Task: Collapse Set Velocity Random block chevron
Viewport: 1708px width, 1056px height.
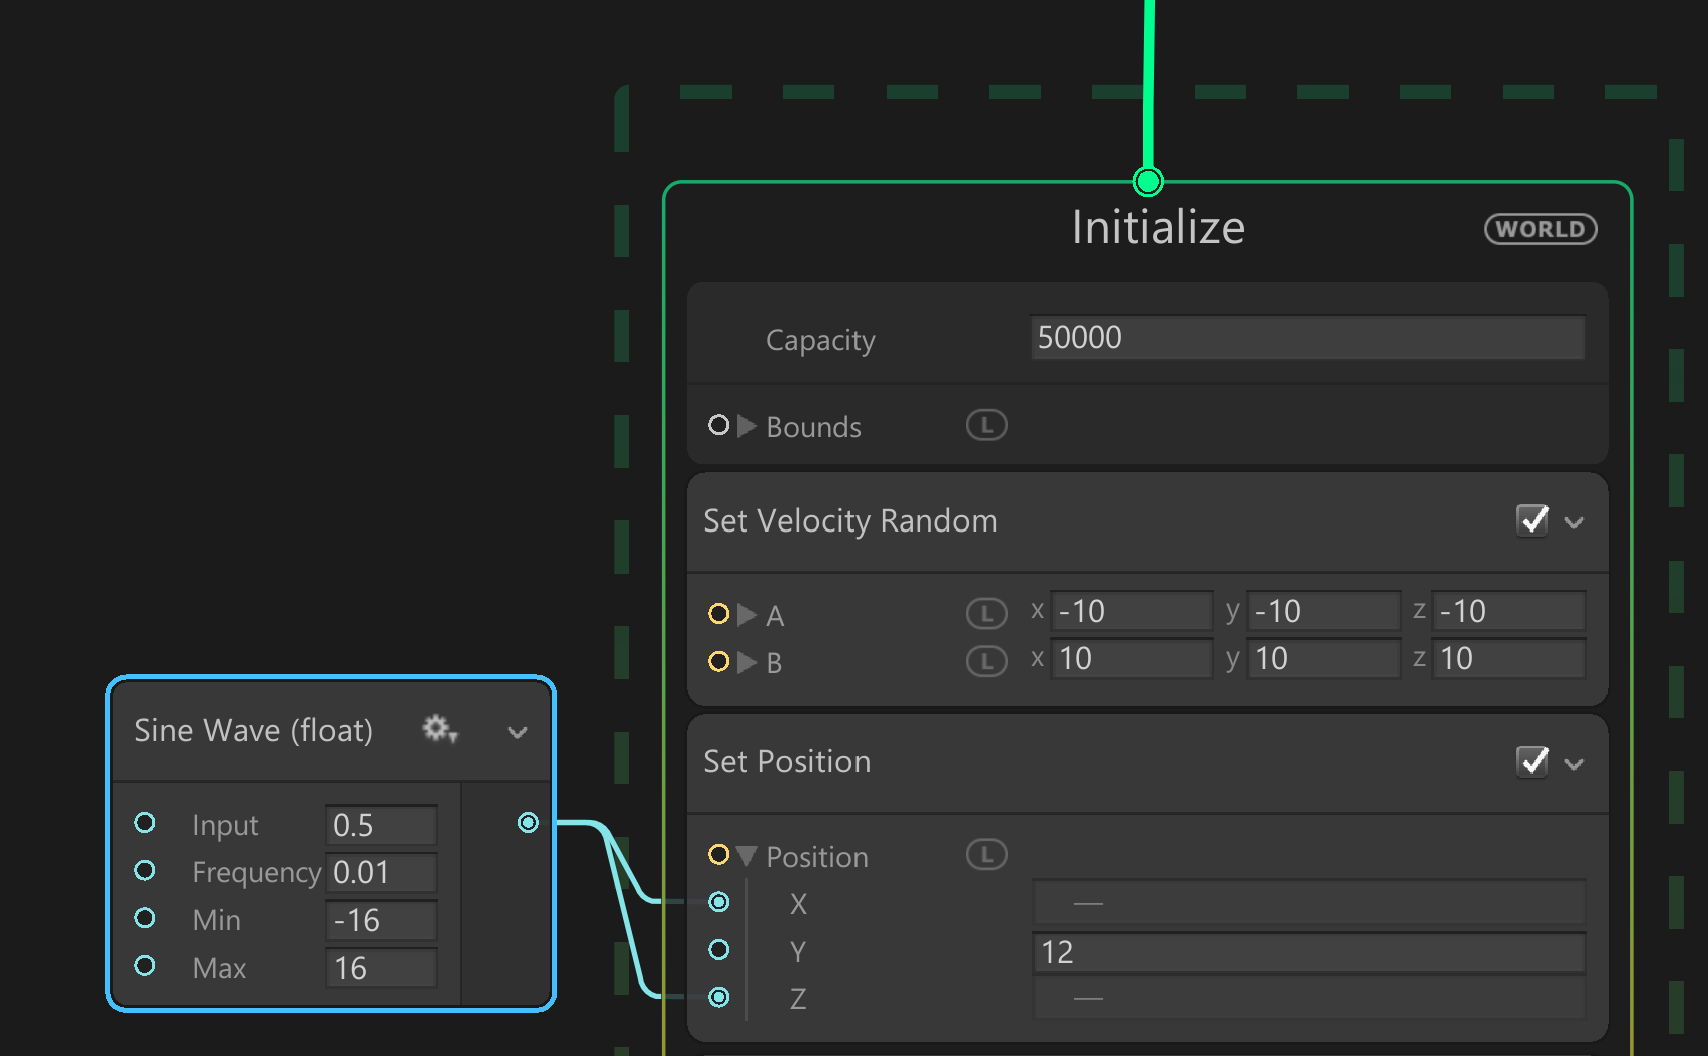Action: tap(1574, 522)
